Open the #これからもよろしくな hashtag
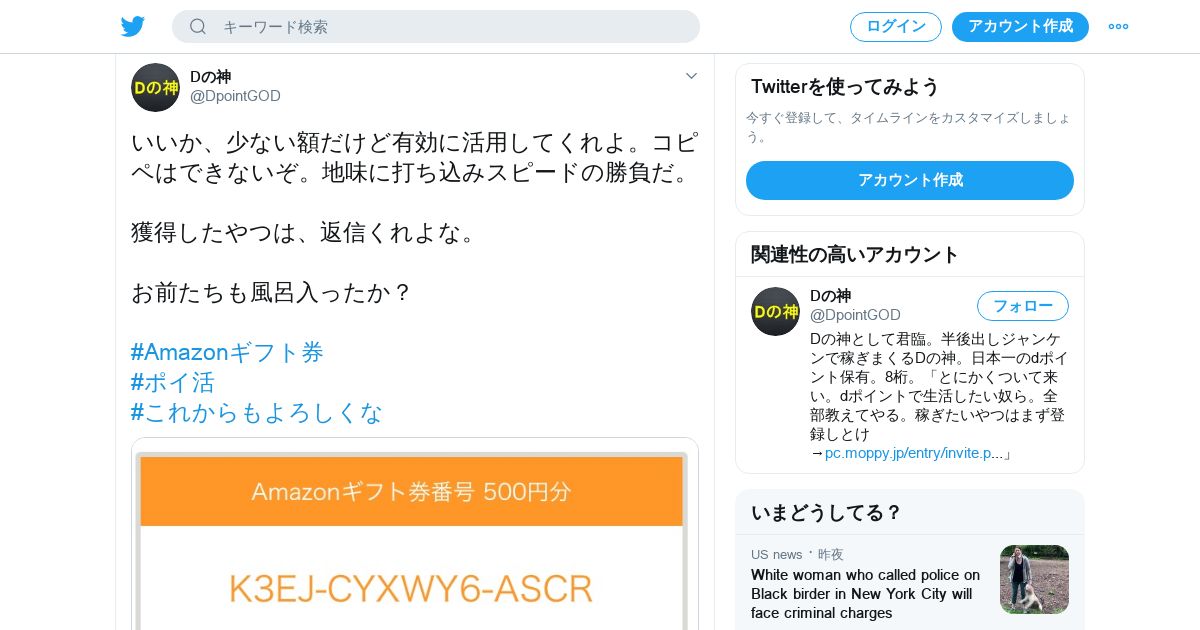1200x630 pixels. coord(257,412)
